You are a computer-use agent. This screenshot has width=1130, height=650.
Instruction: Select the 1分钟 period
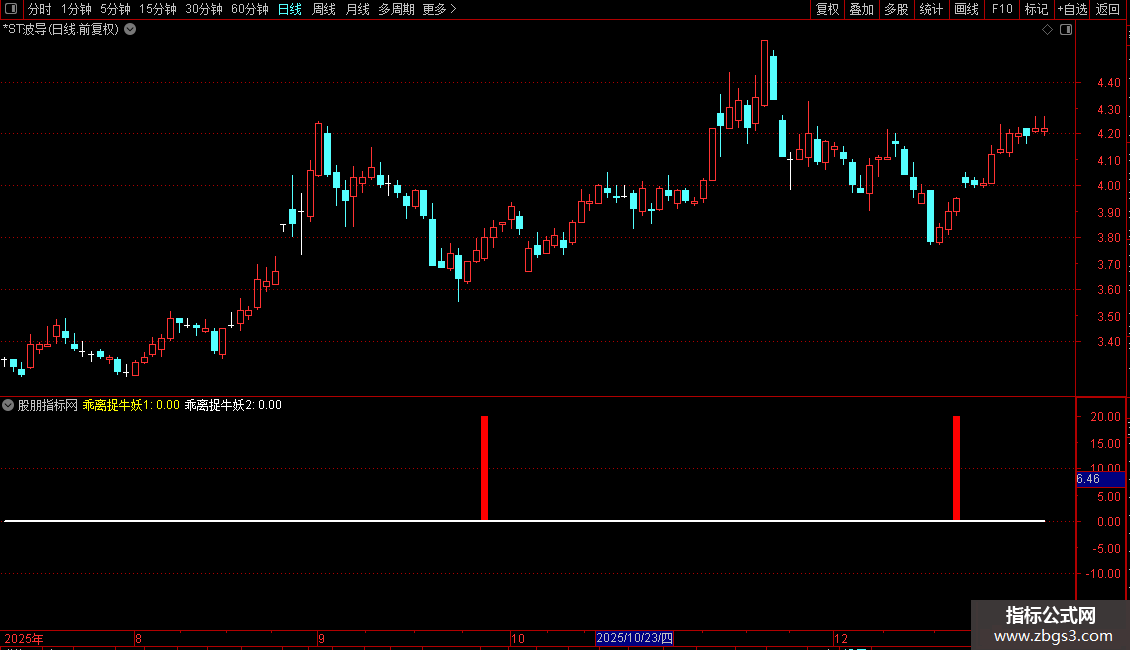[76, 9]
